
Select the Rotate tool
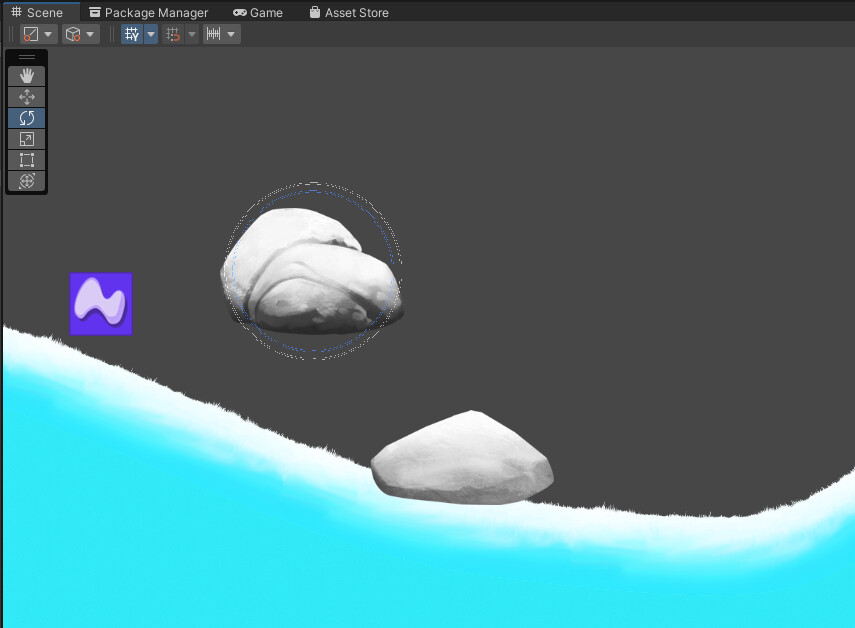pyautogui.click(x=26, y=117)
